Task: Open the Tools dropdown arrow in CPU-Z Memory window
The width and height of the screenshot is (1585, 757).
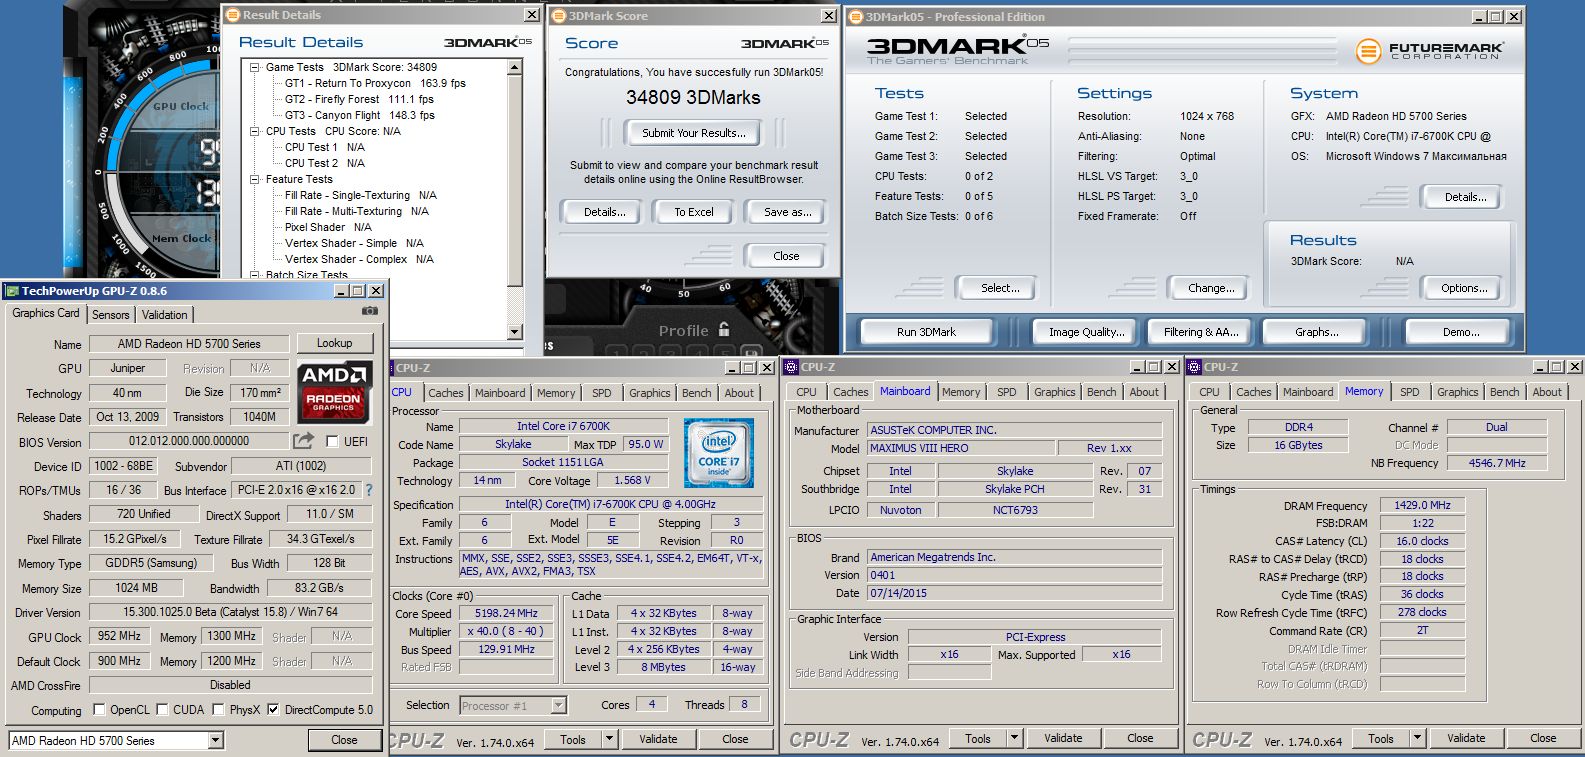Action: pos(1417,738)
